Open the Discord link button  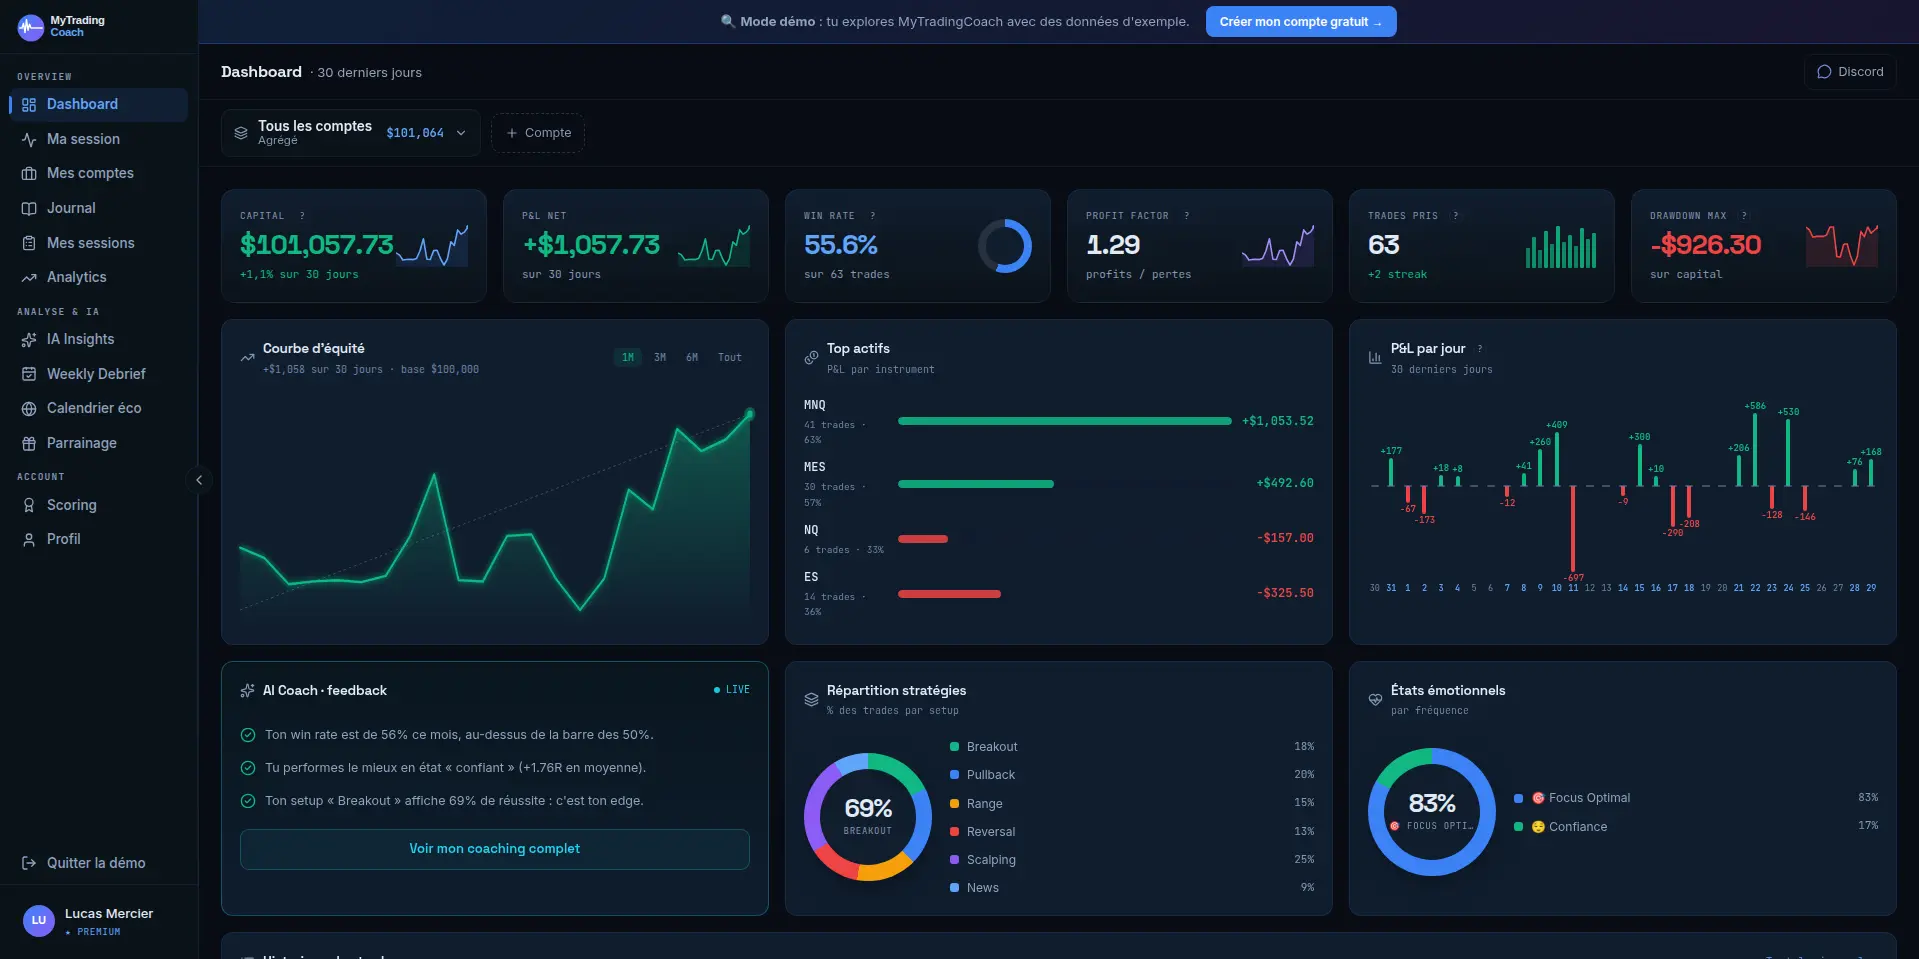(x=1850, y=72)
